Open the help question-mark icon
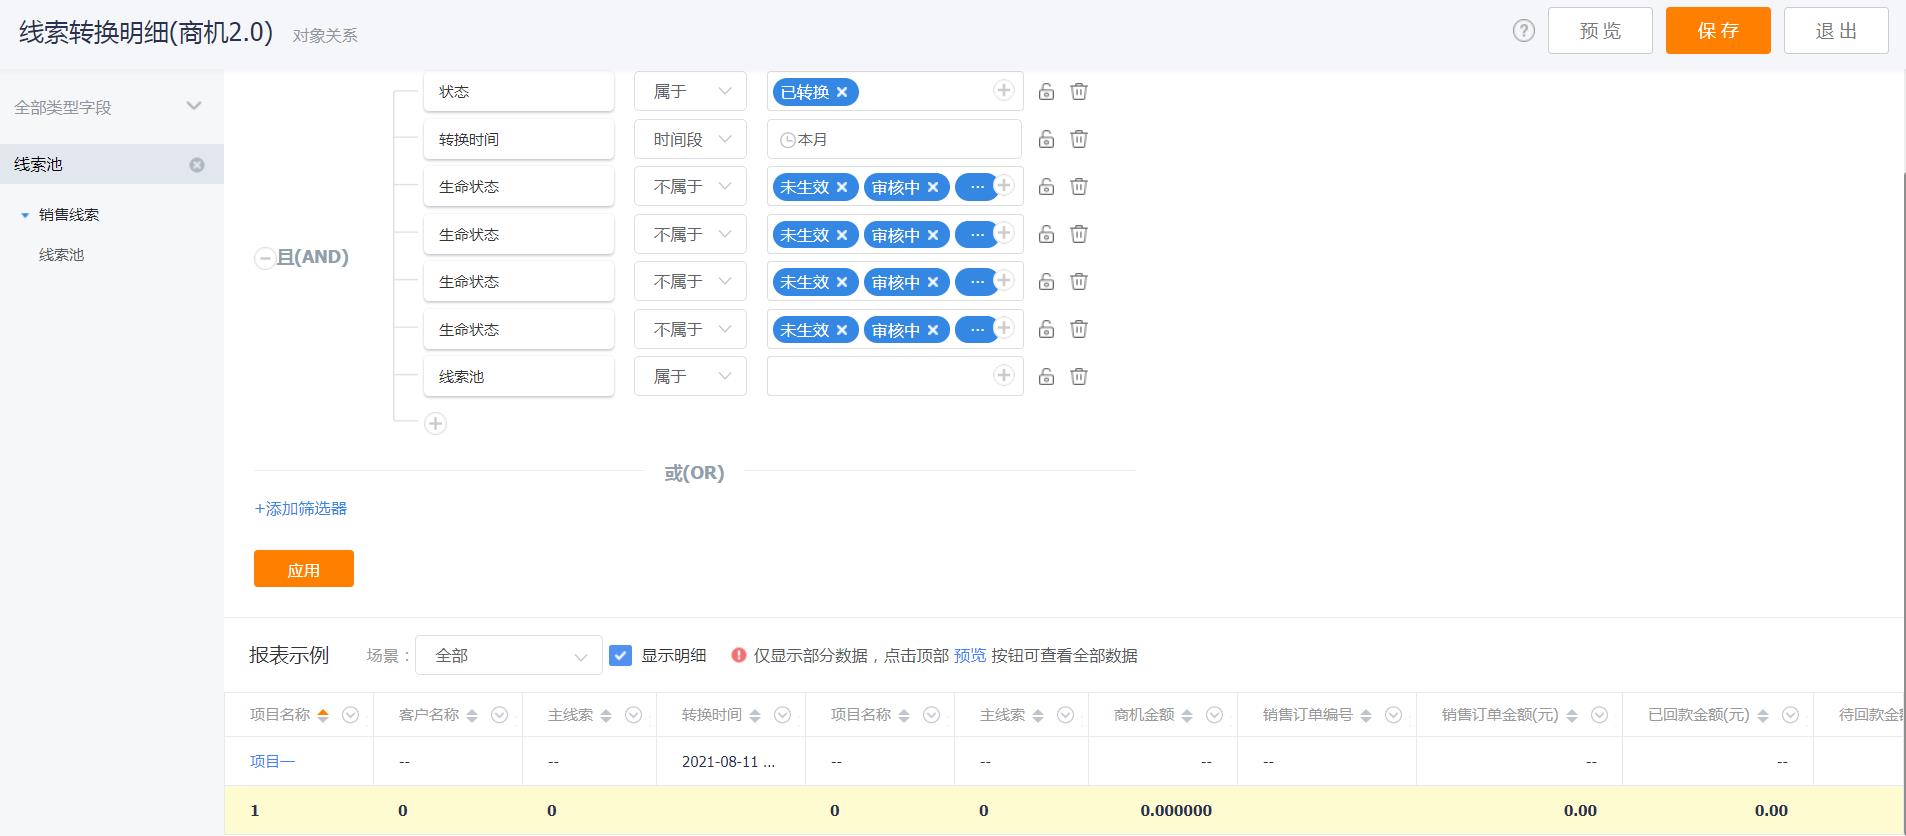The height and width of the screenshot is (836, 1906). point(1523,31)
